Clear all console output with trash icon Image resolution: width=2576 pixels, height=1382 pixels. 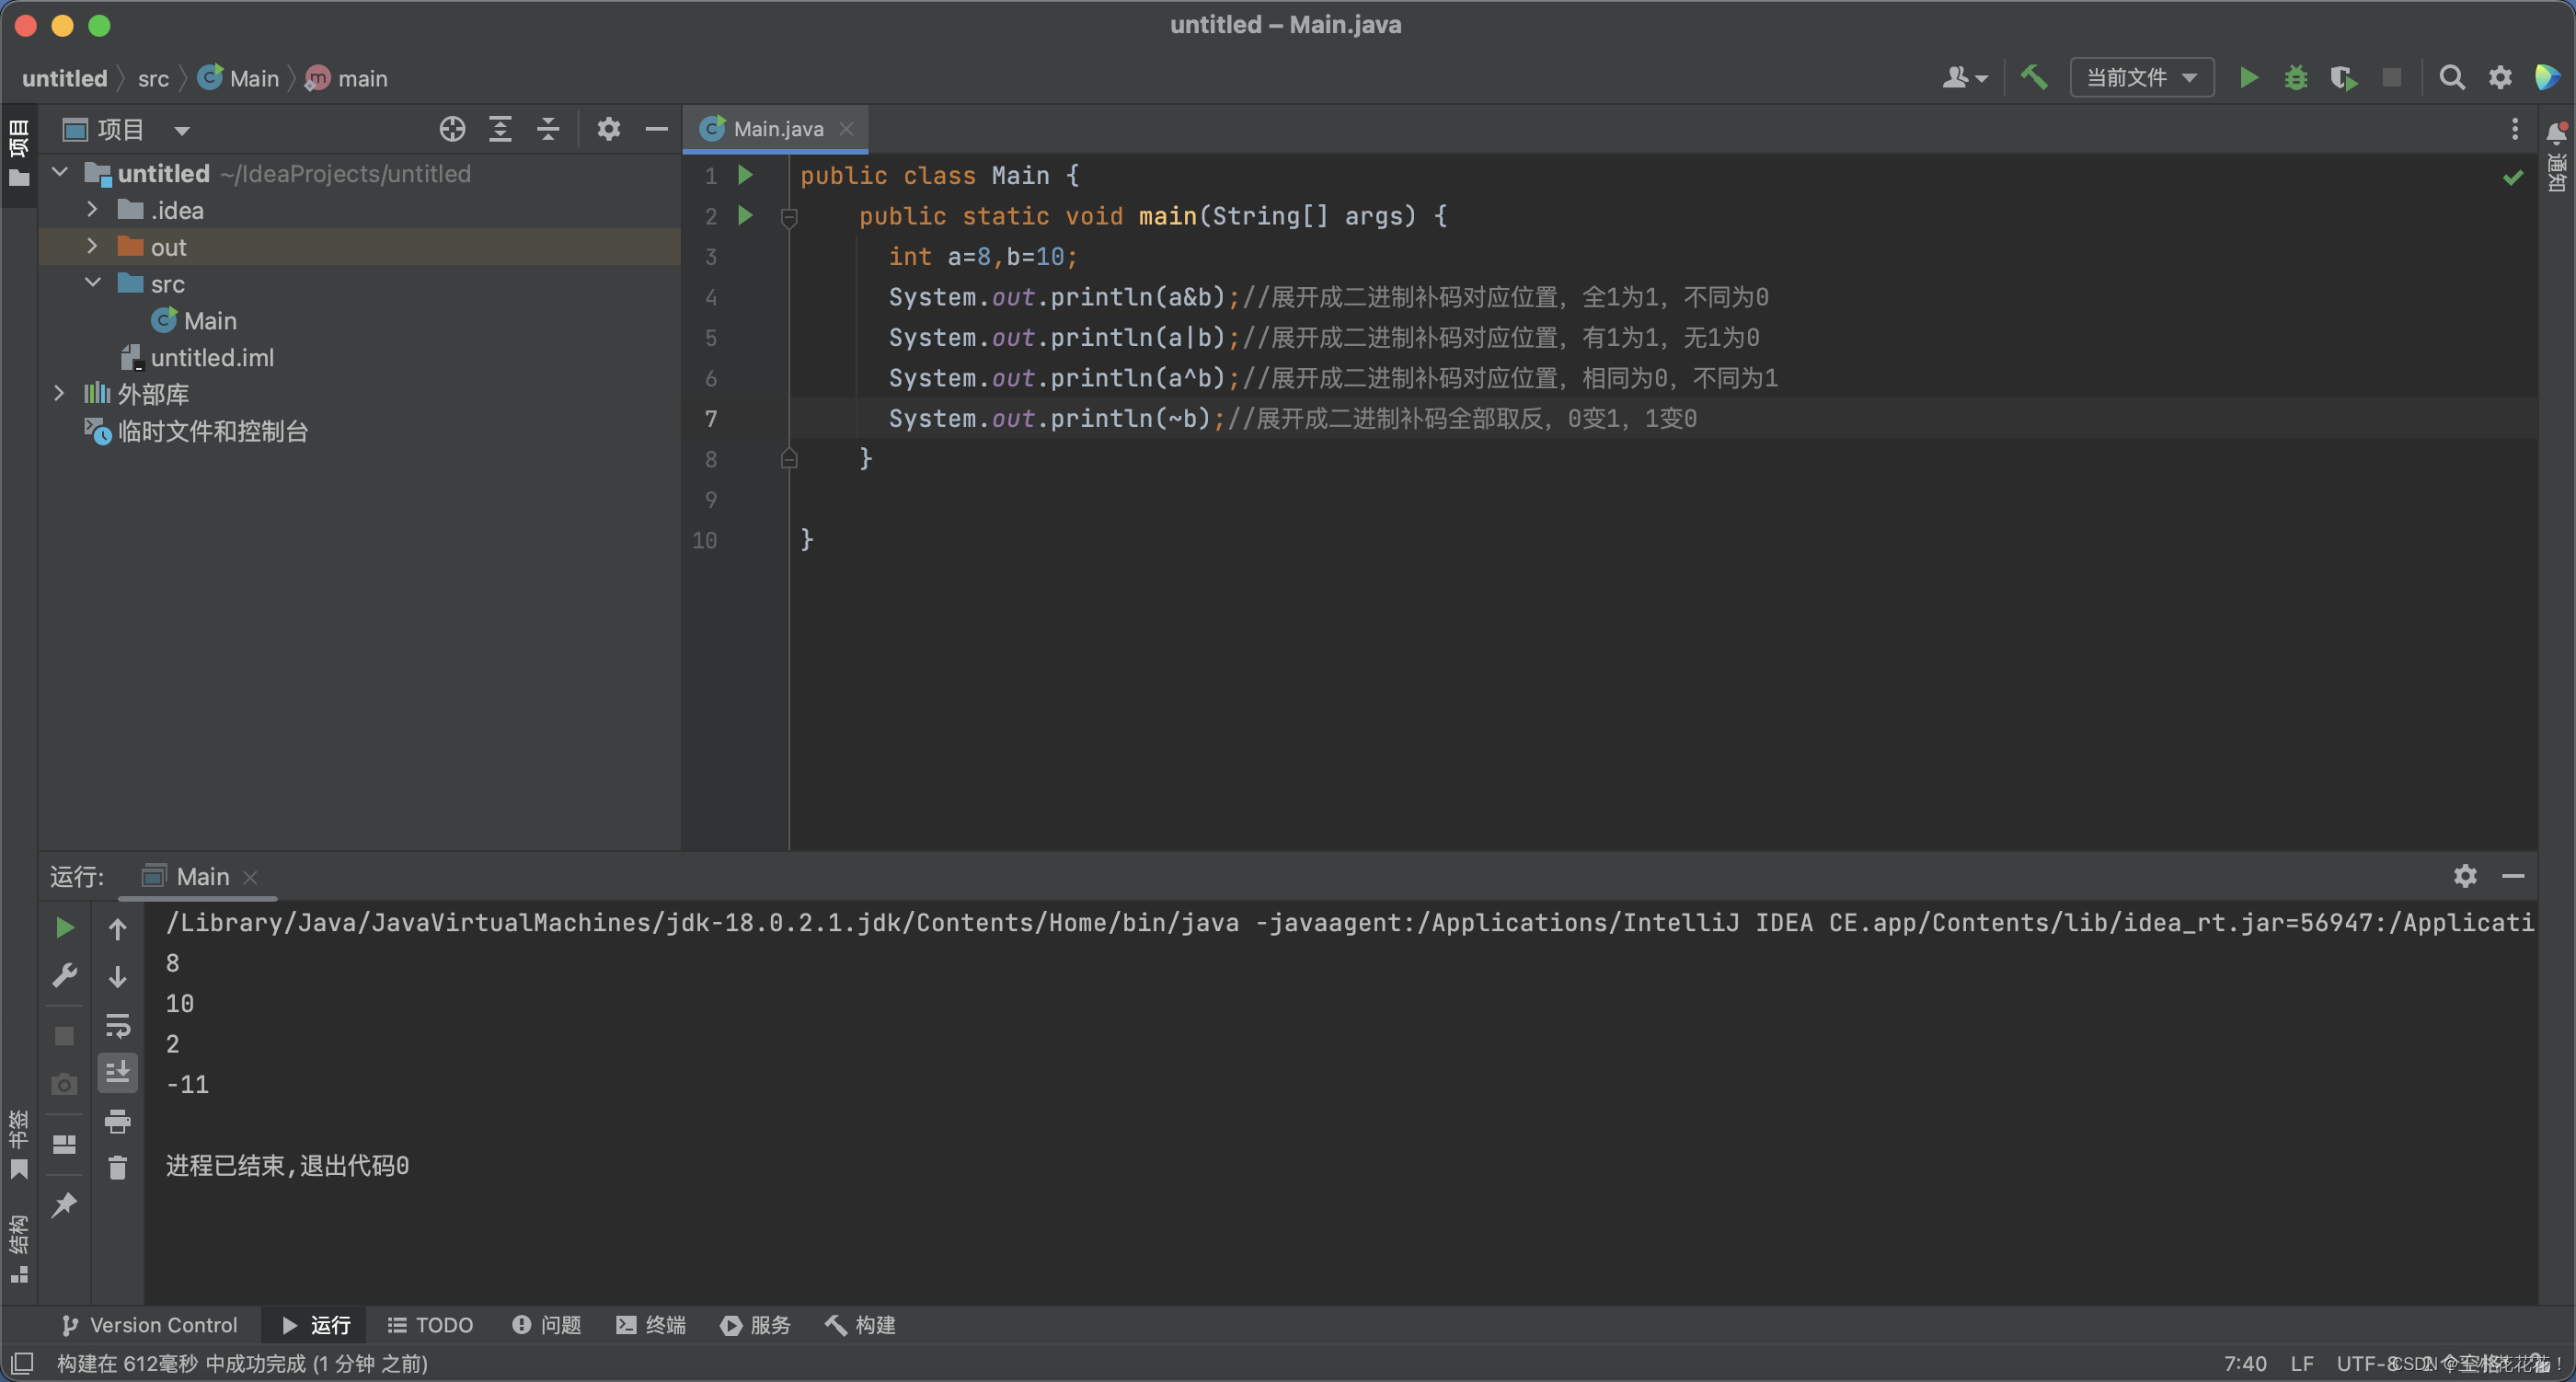point(117,1168)
